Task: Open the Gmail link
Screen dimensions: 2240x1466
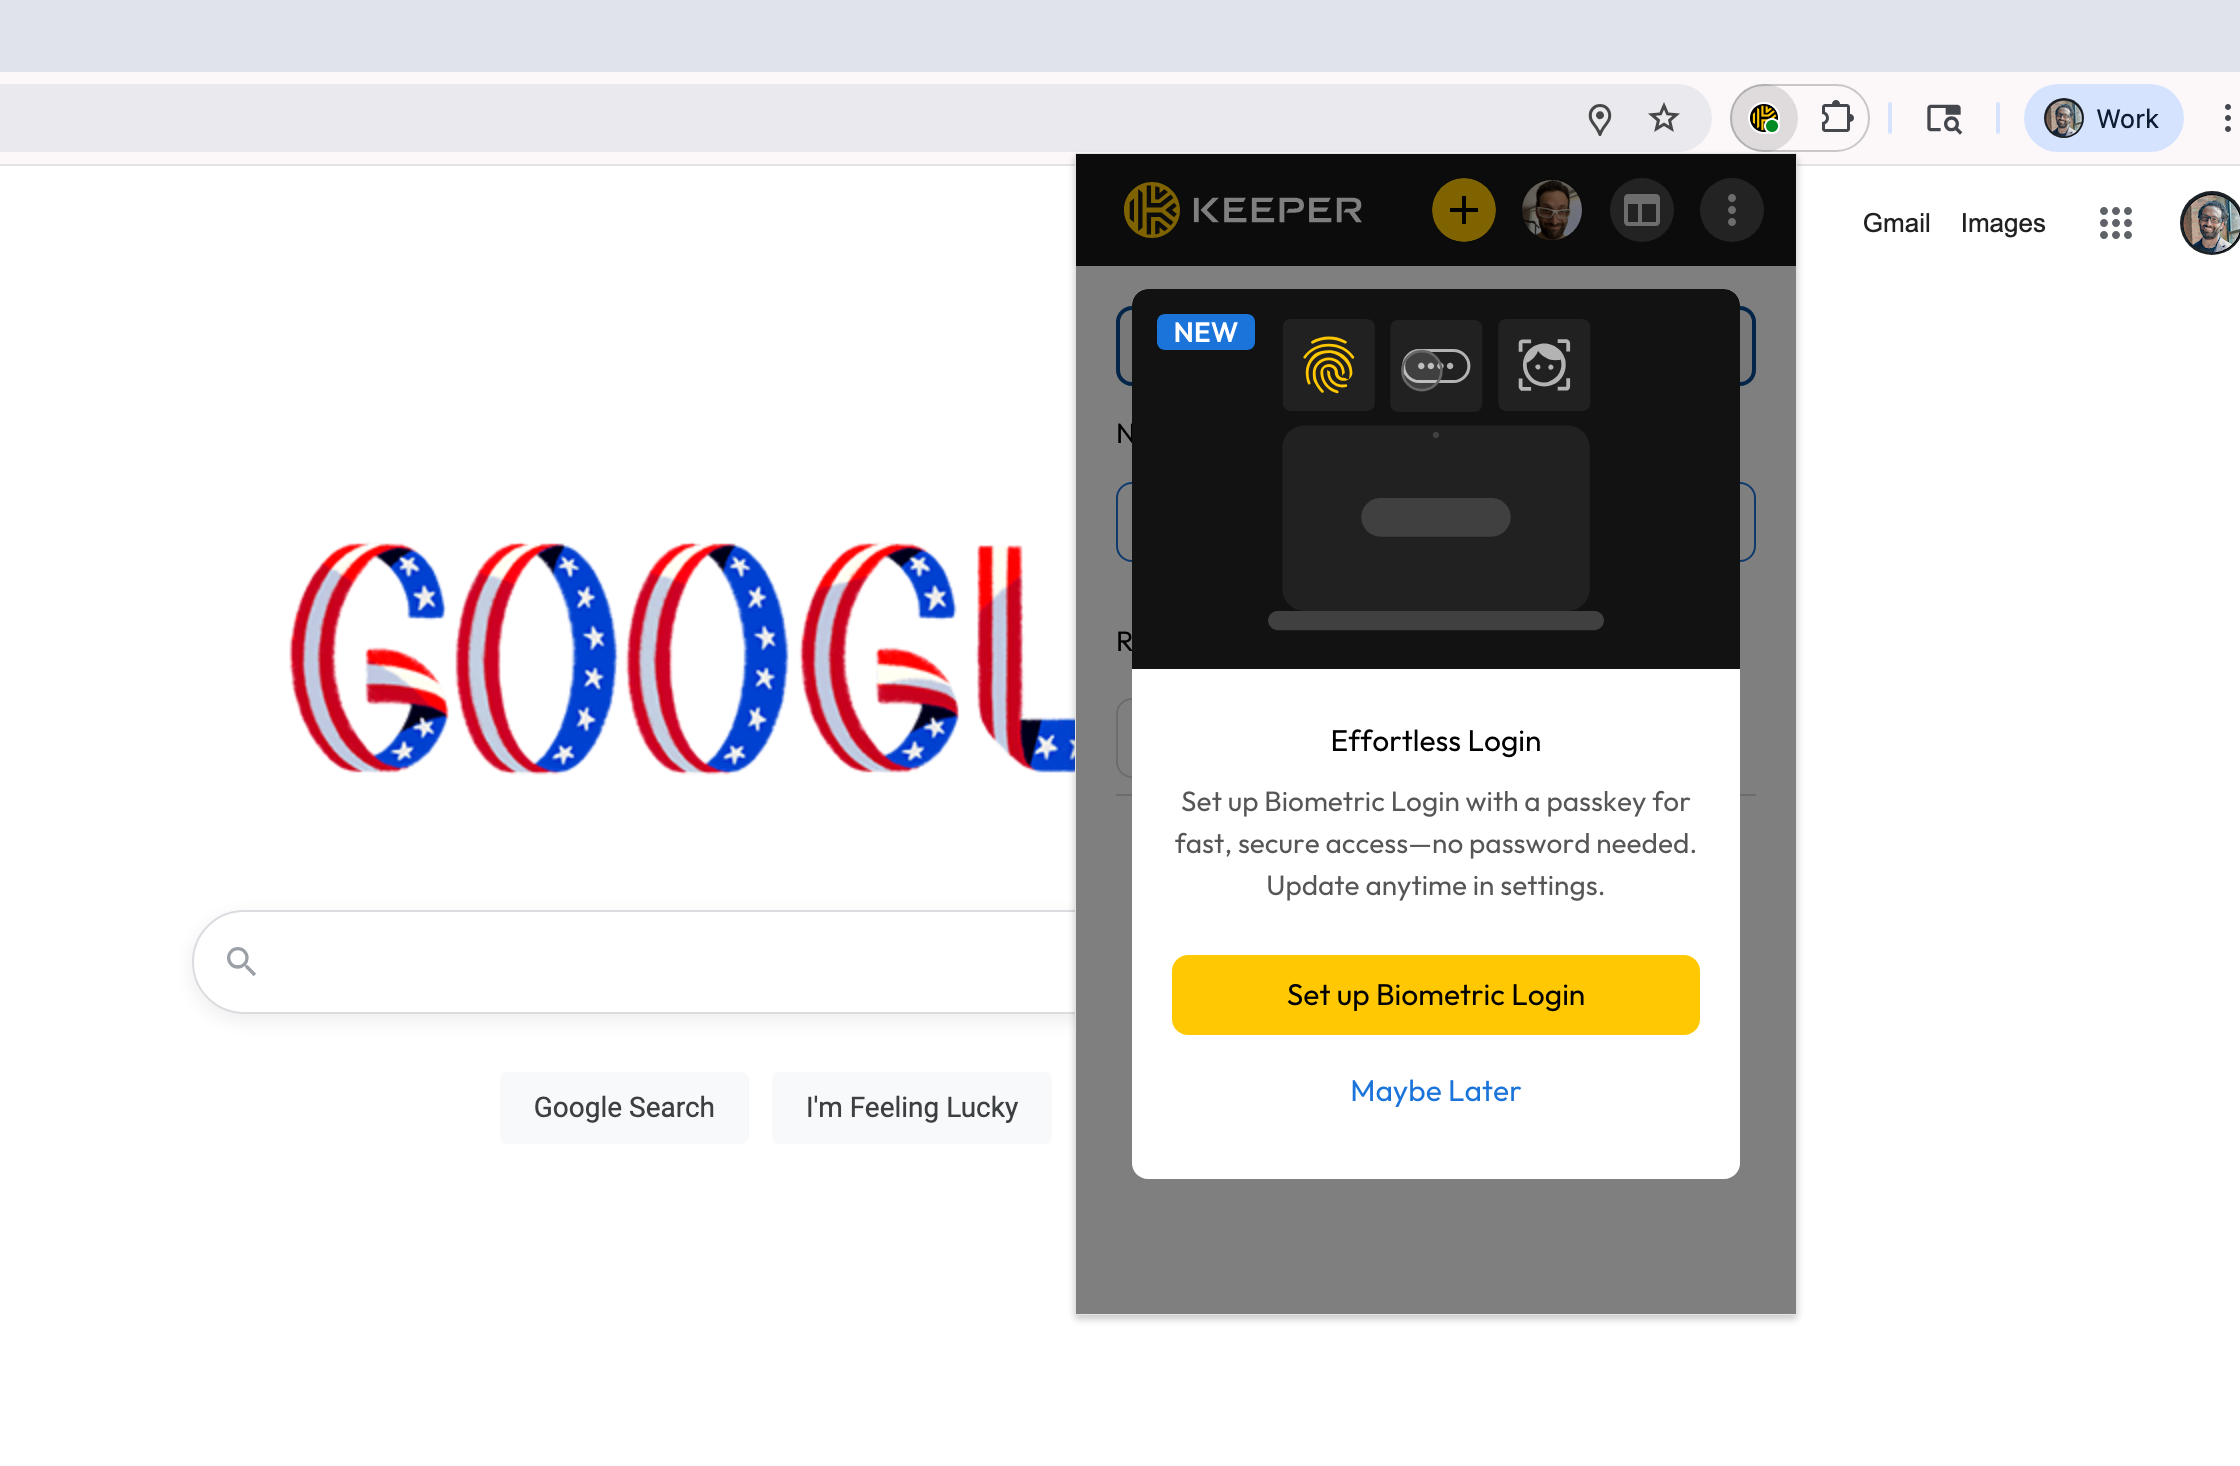Action: (x=1896, y=223)
